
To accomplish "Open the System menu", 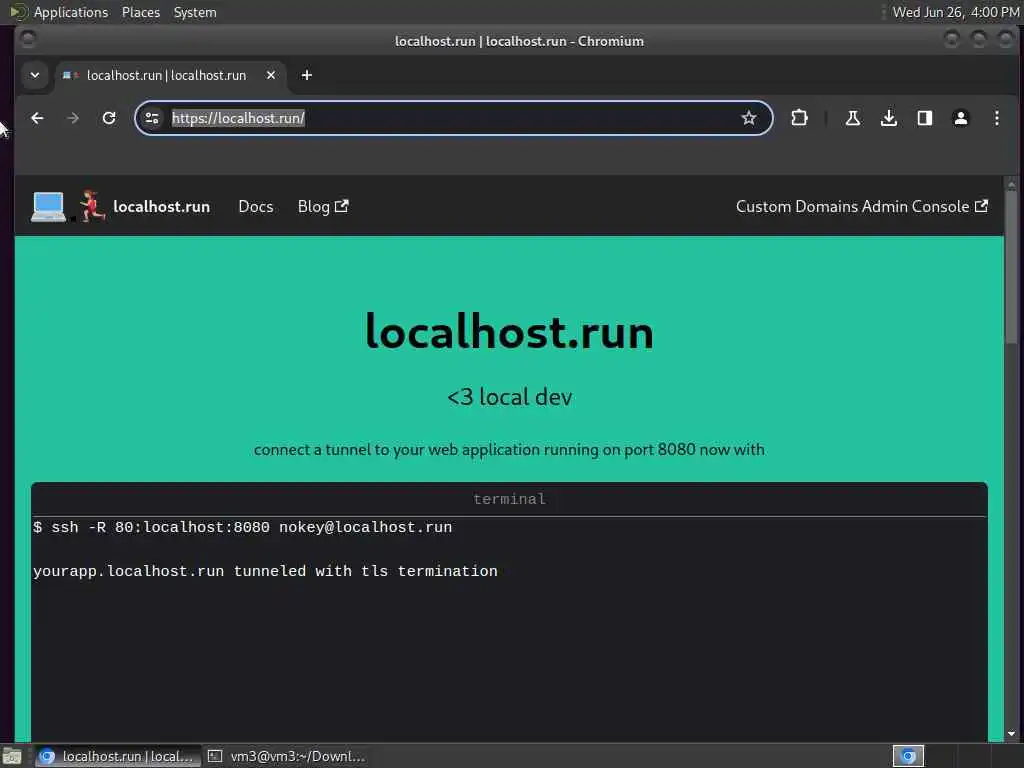I will 195,12.
